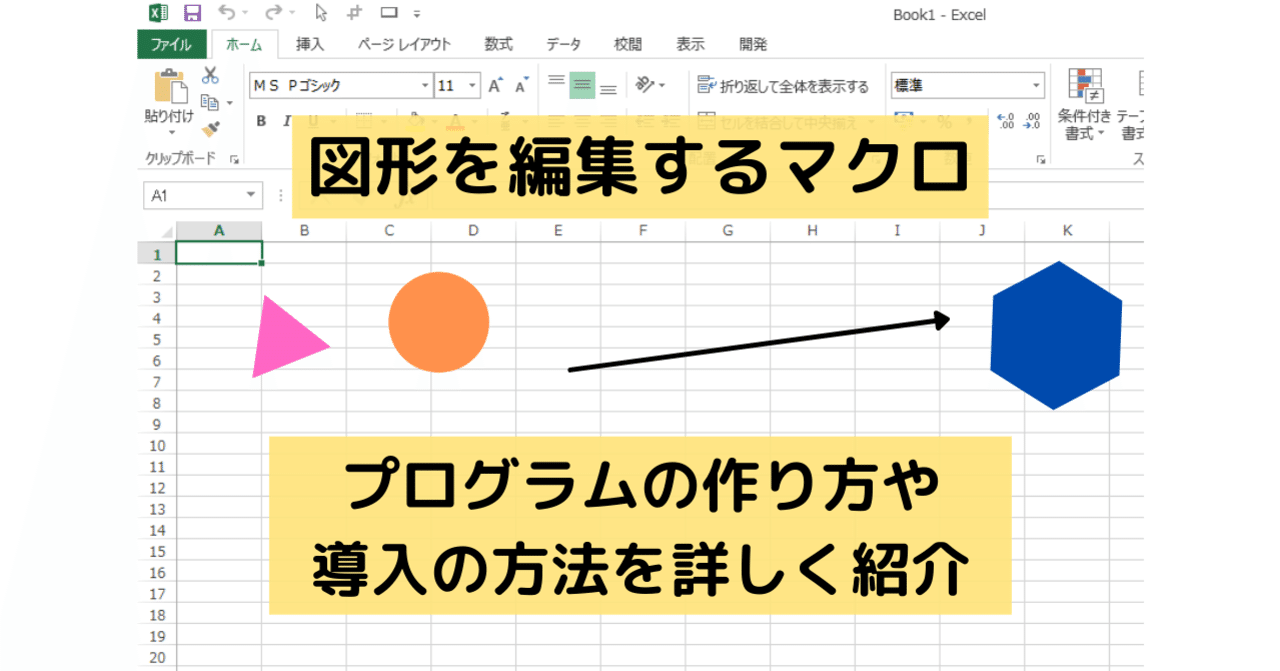Switch to the 挿入 ribbon tab
The width and height of the screenshot is (1280, 671).
pos(310,44)
